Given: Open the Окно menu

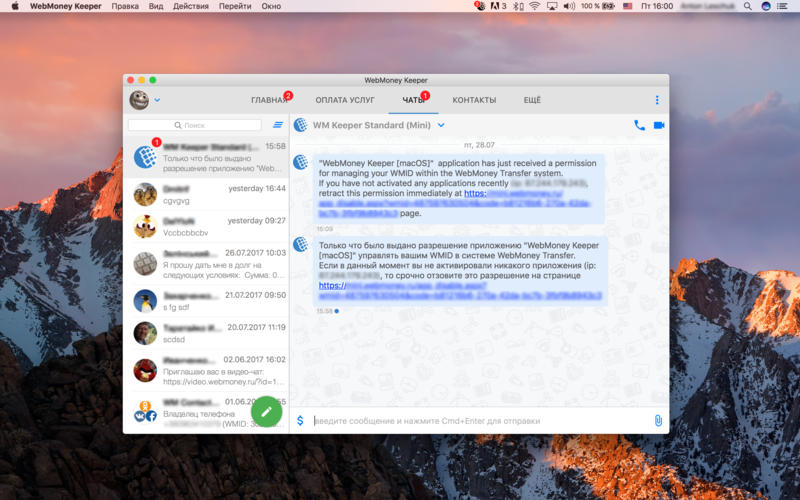Looking at the screenshot, I should click(x=271, y=6).
